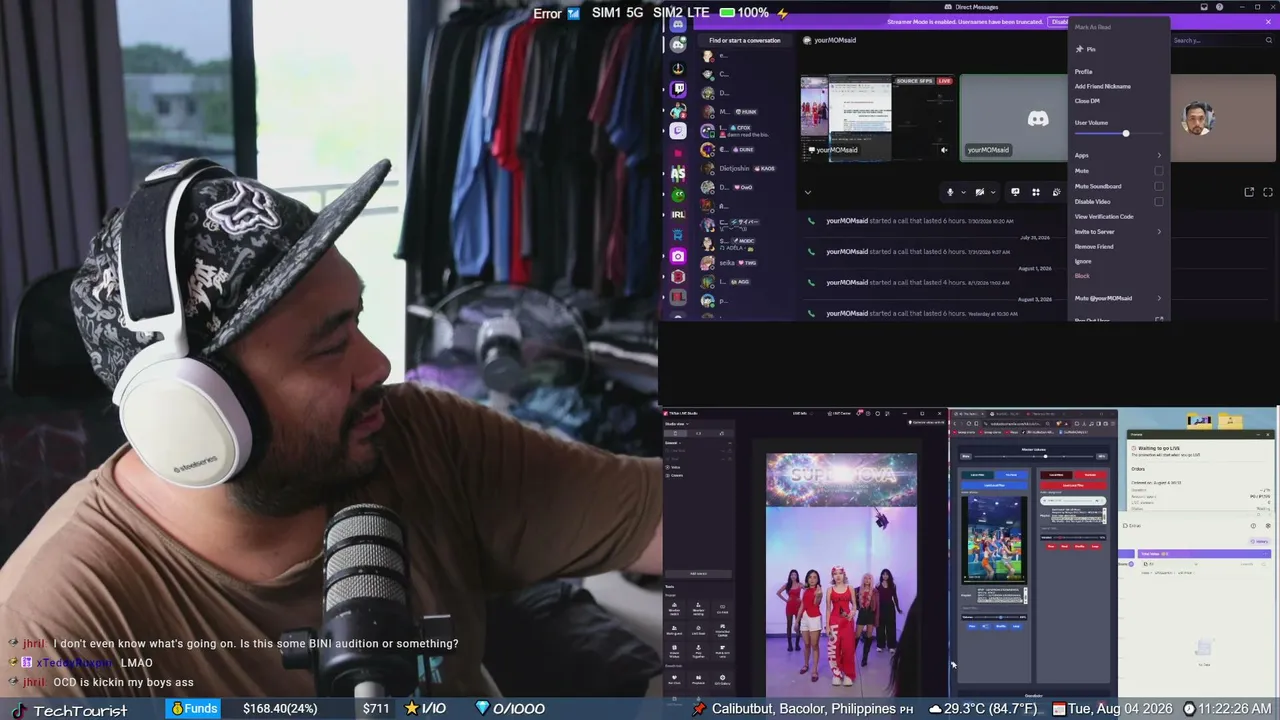Open the pink folder server icon
The height and width of the screenshot is (720, 1280).
[x=678, y=152]
